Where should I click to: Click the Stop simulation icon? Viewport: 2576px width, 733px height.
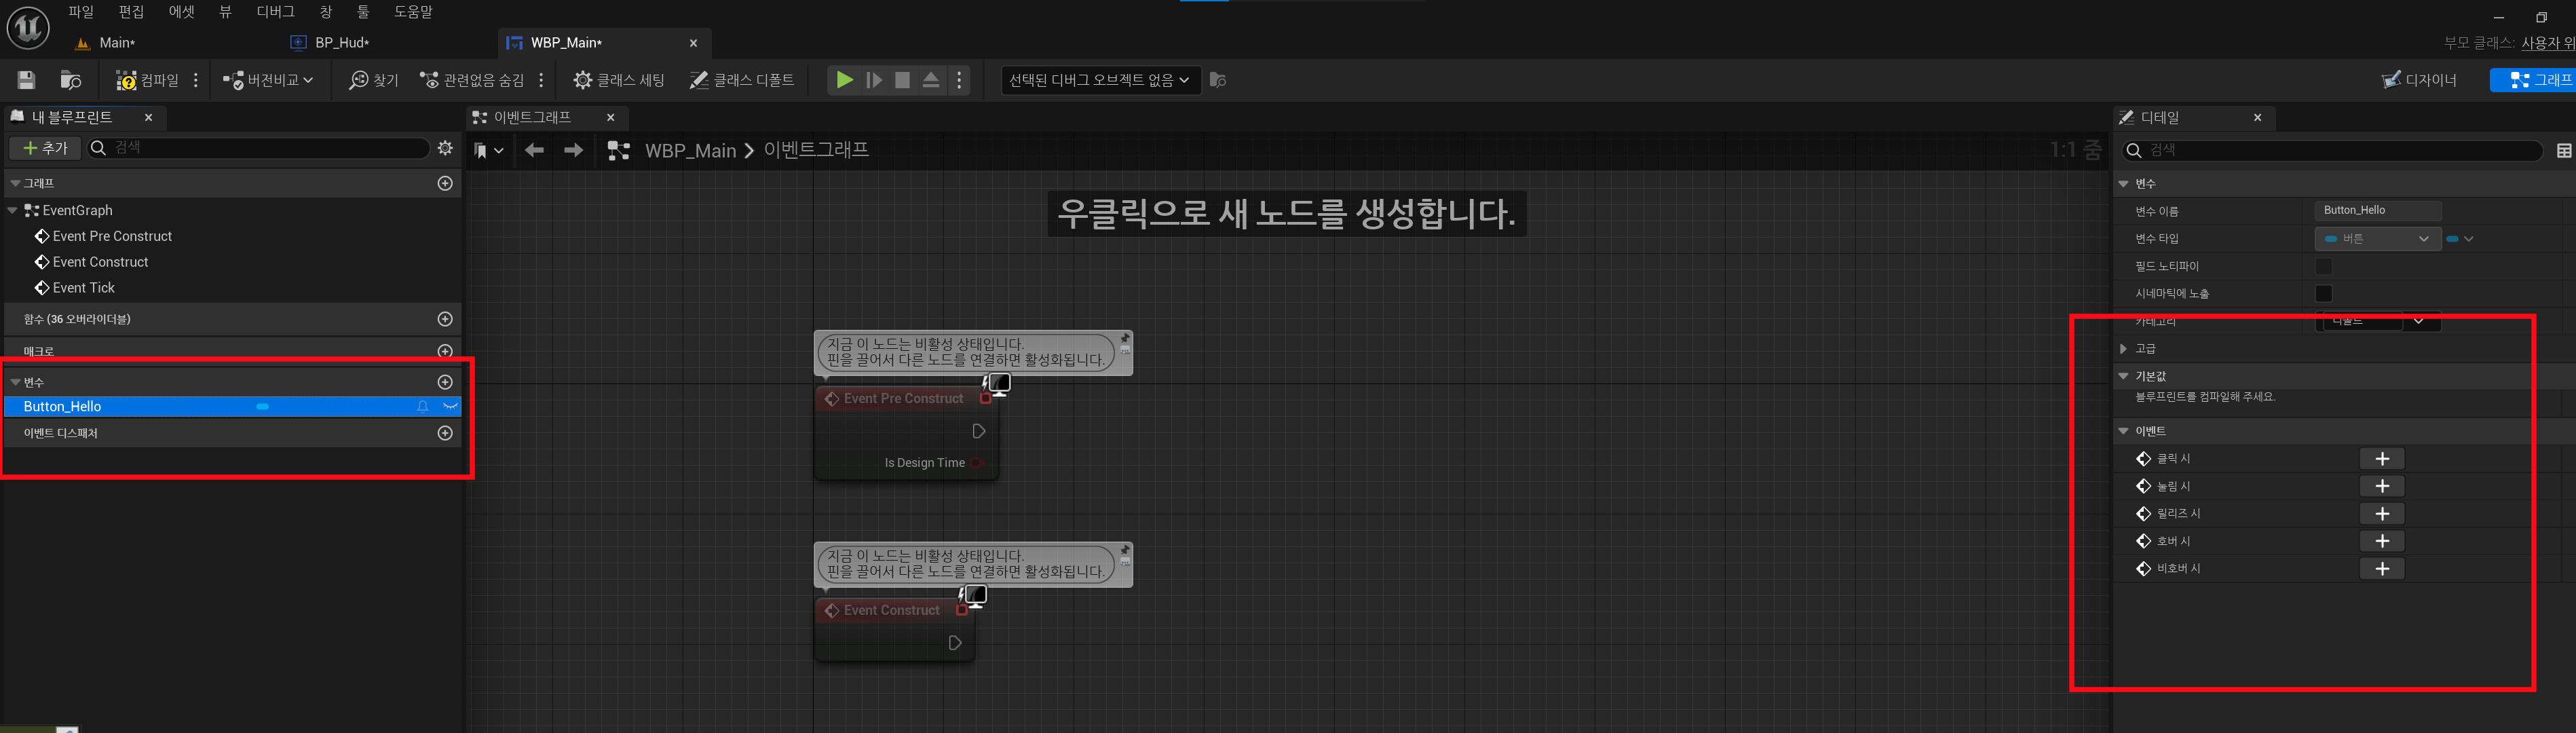pyautogui.click(x=902, y=80)
